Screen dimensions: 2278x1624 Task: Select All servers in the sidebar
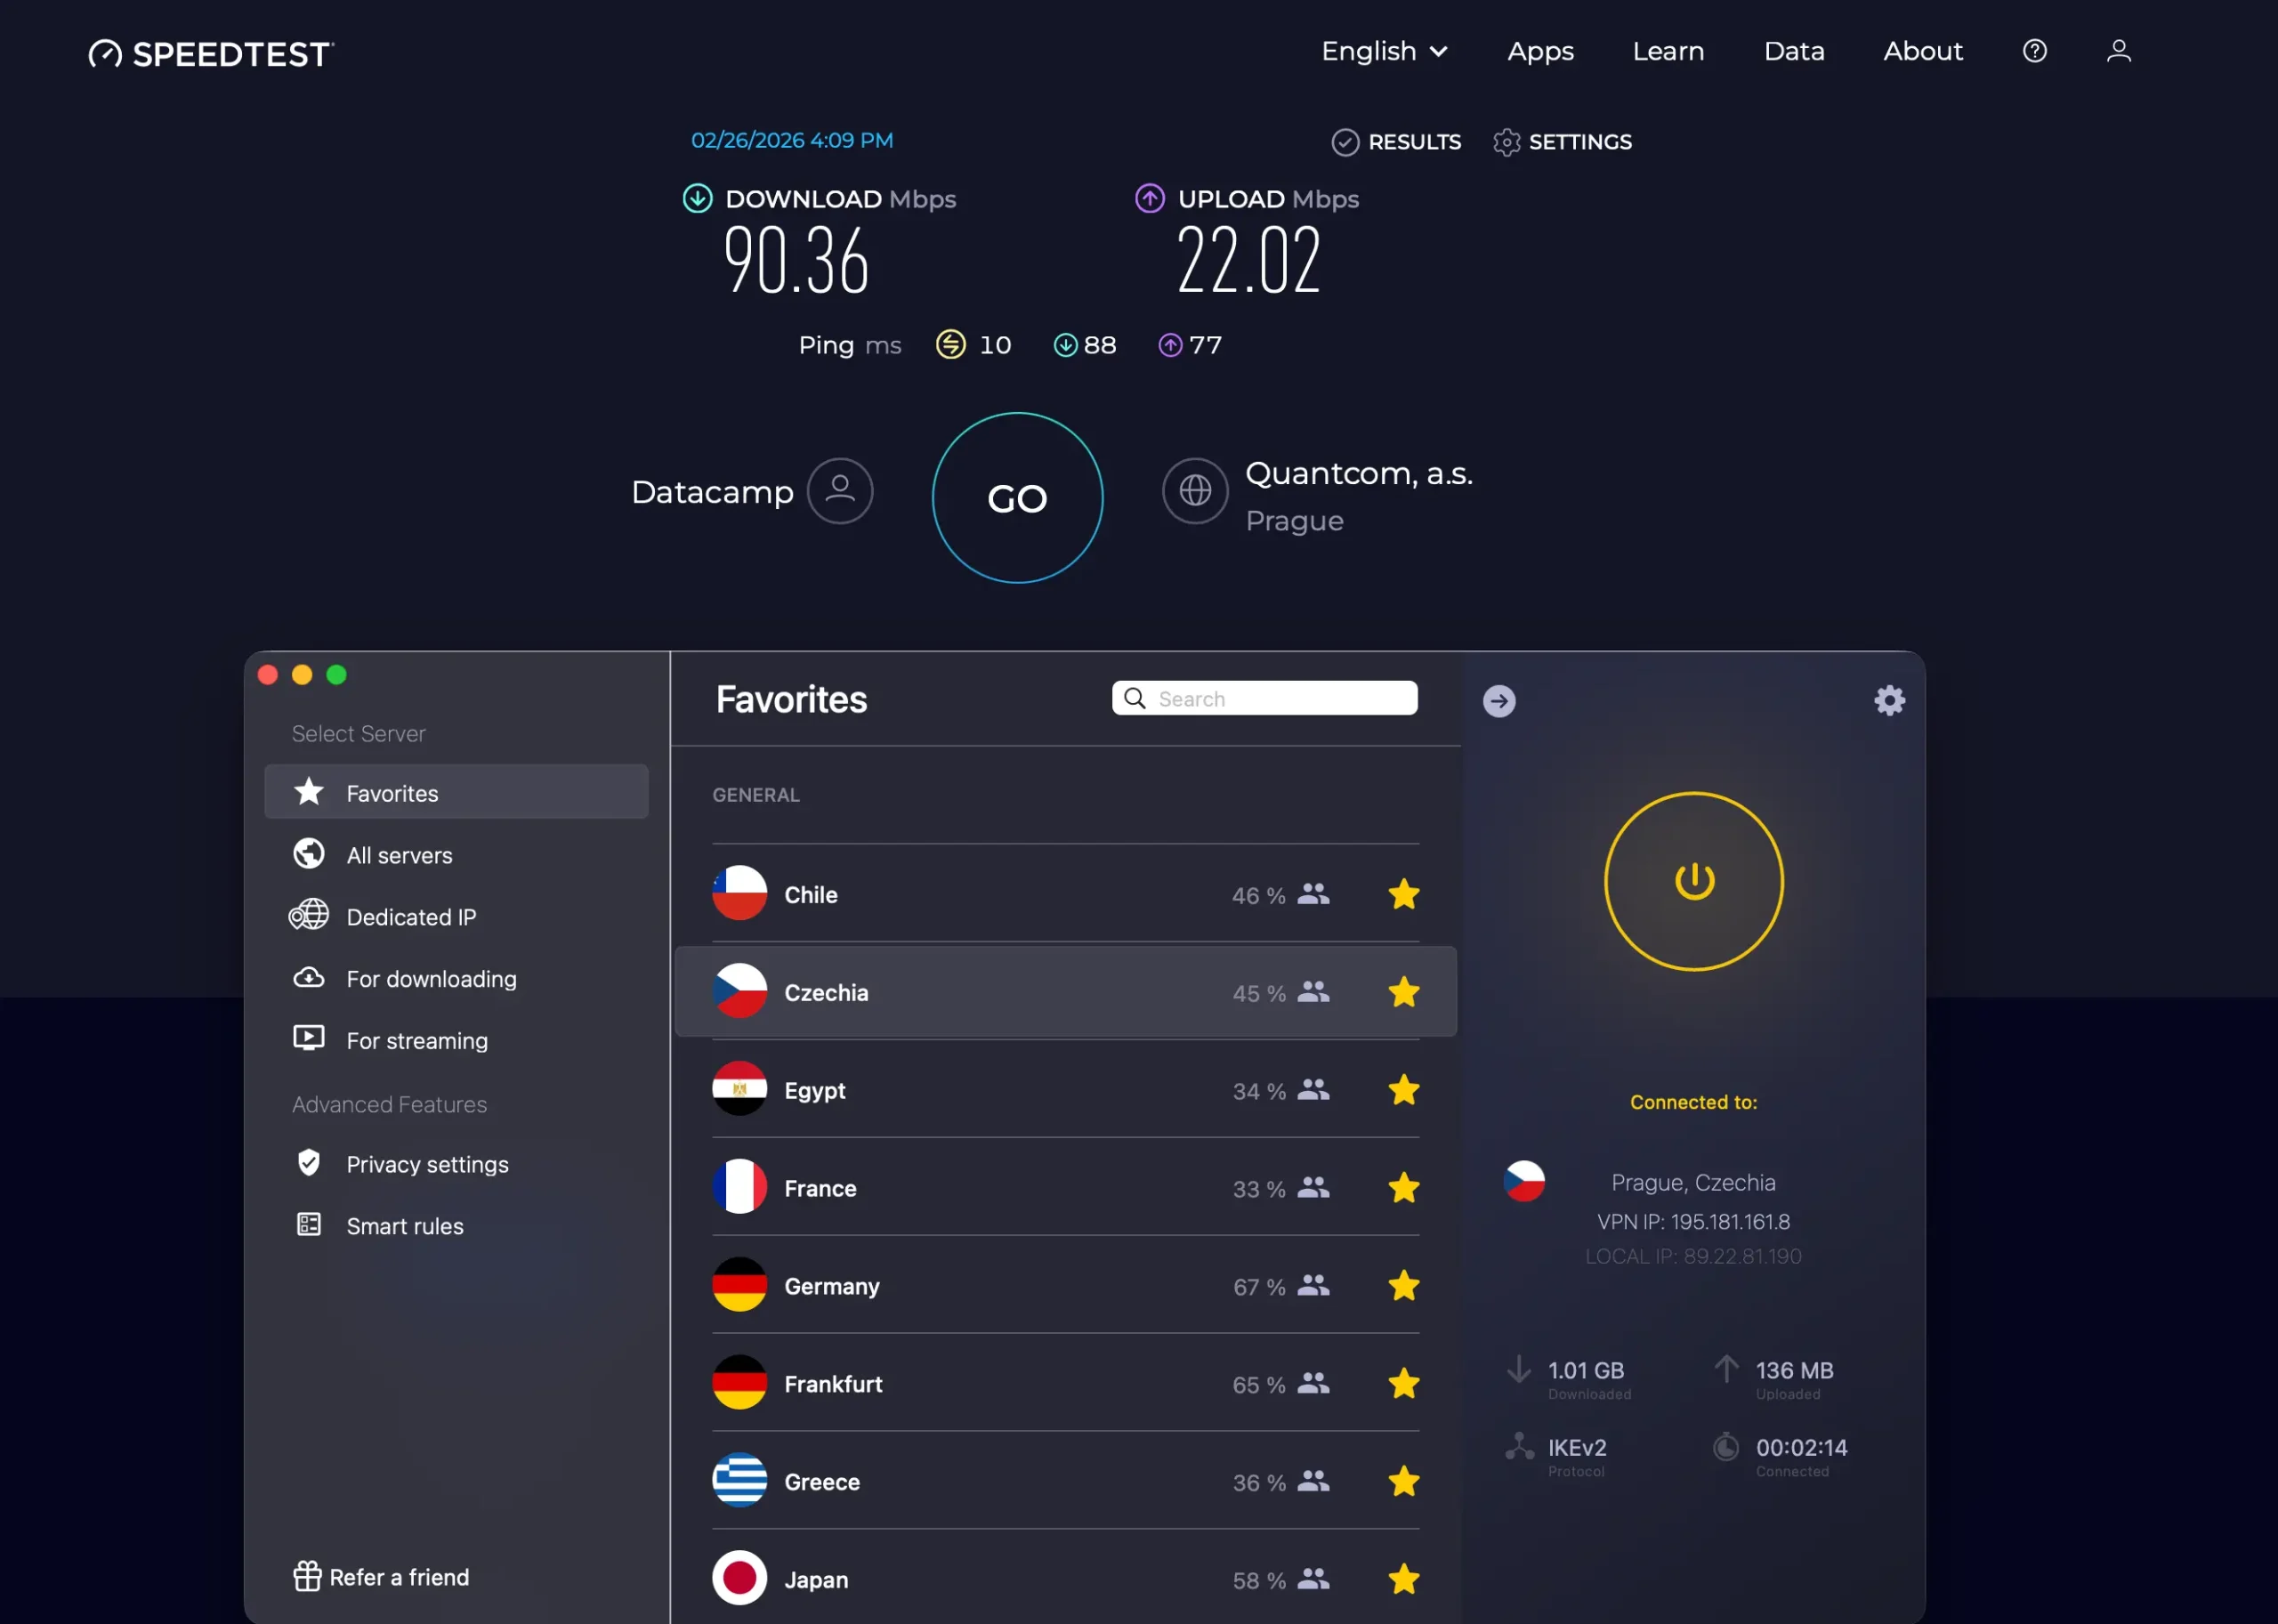[x=399, y=855]
